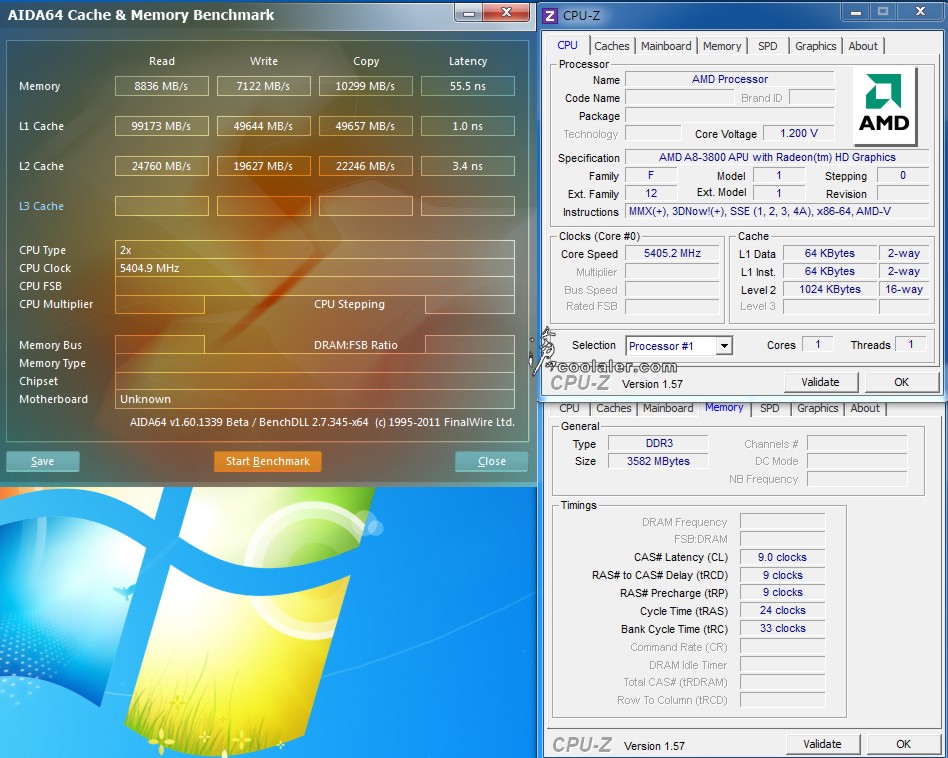This screenshot has width=948, height=758.
Task: Select the L1 Cache Copy value 49657 MB/s
Action: 365,126
